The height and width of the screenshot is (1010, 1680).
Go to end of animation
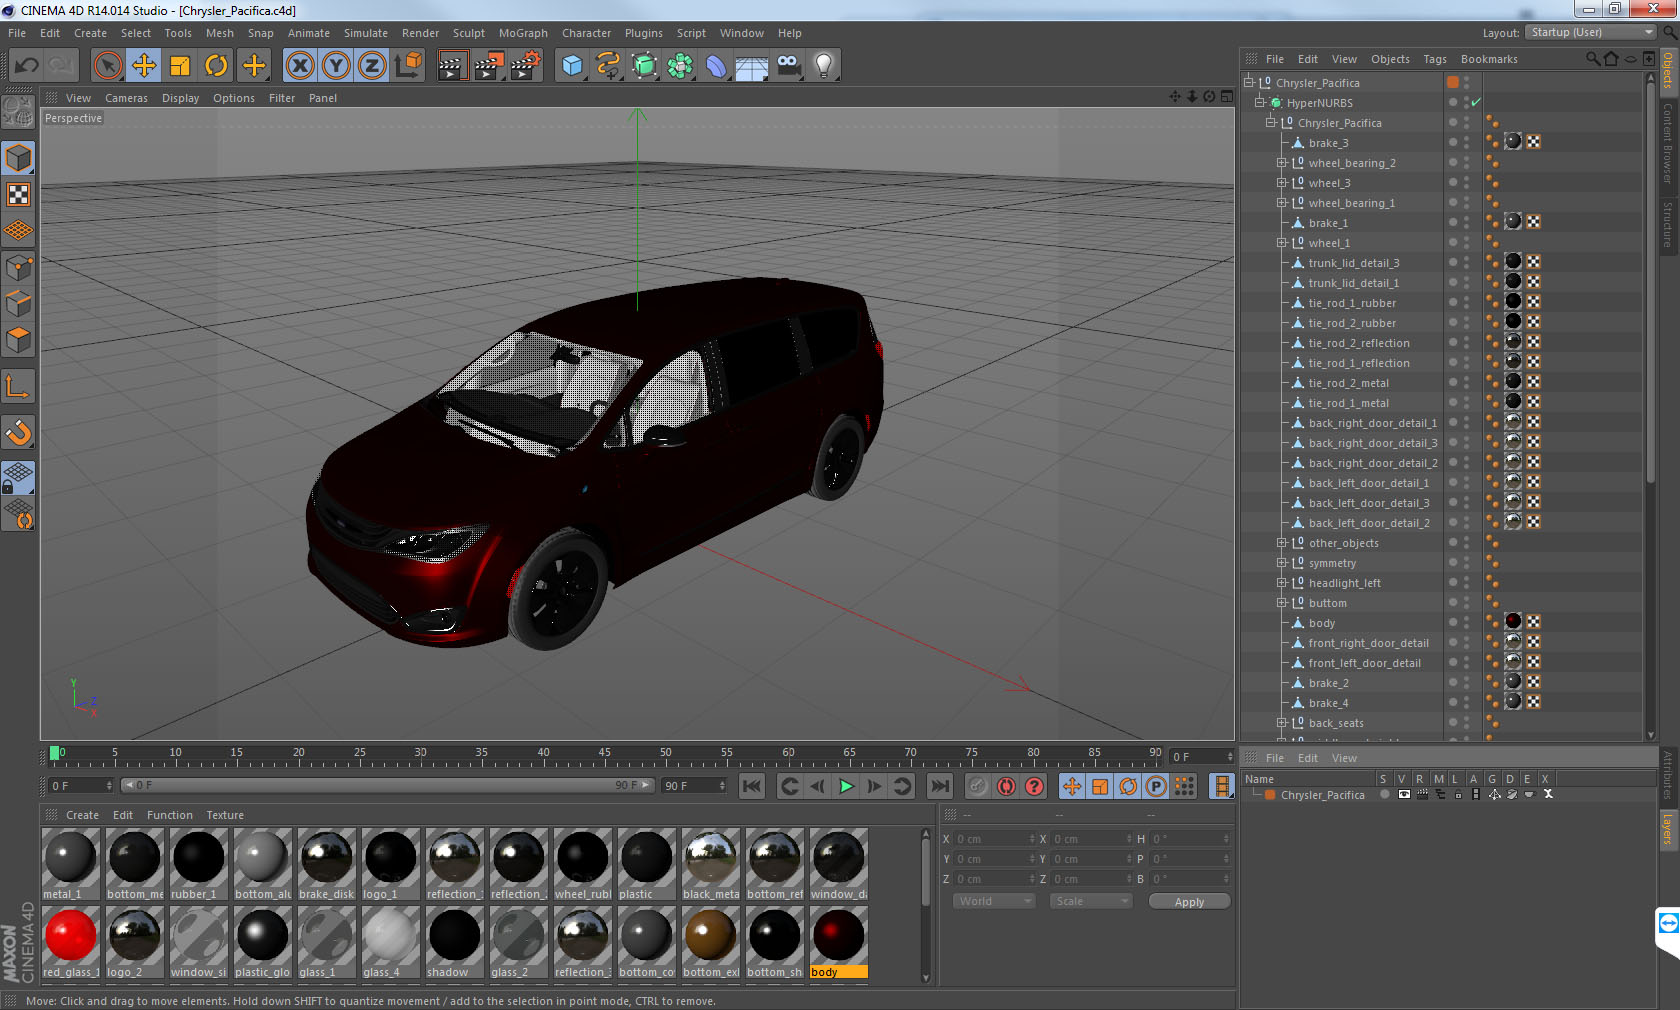[x=940, y=786]
